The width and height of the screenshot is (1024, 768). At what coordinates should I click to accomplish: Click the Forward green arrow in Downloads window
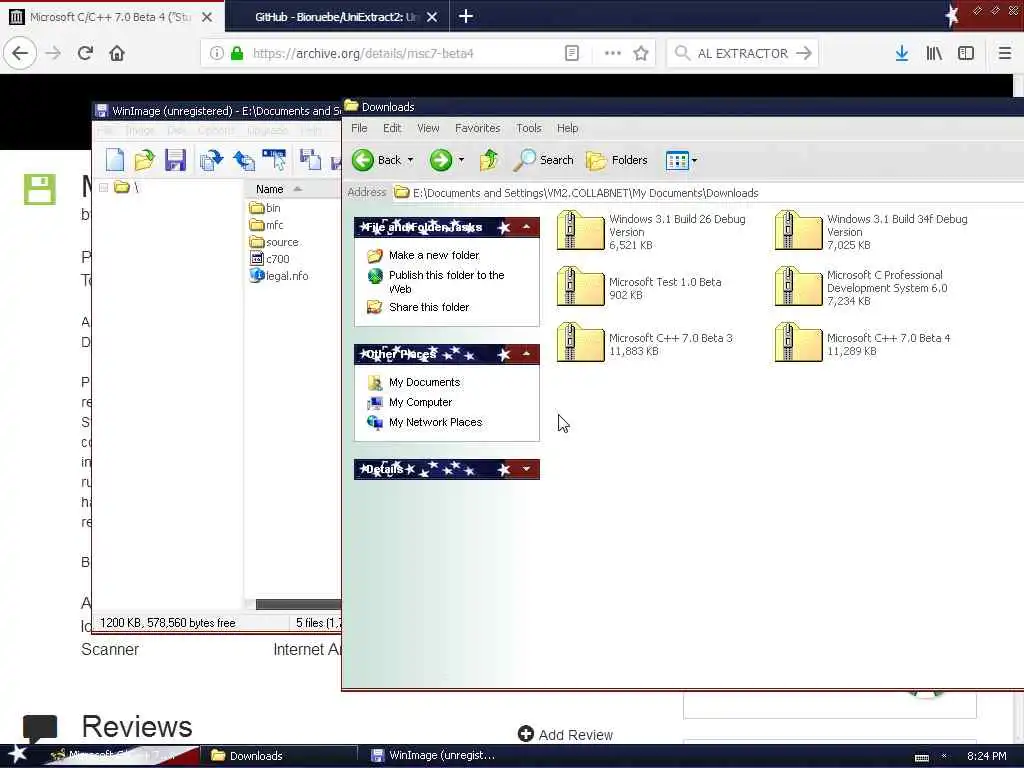[441, 160]
